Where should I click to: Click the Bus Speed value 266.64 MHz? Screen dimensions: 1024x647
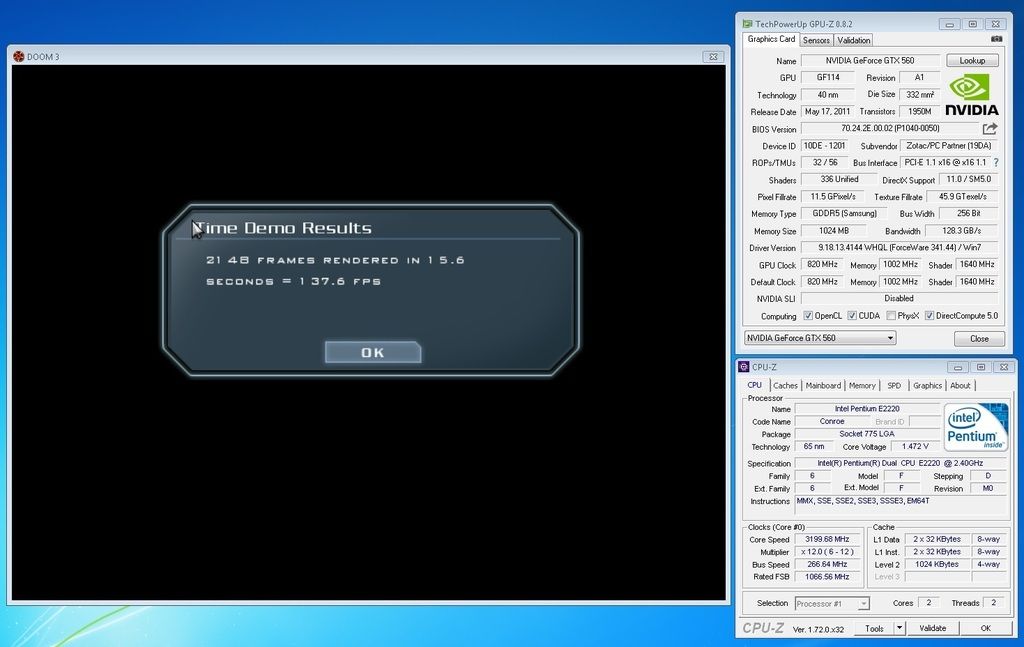click(x=827, y=564)
